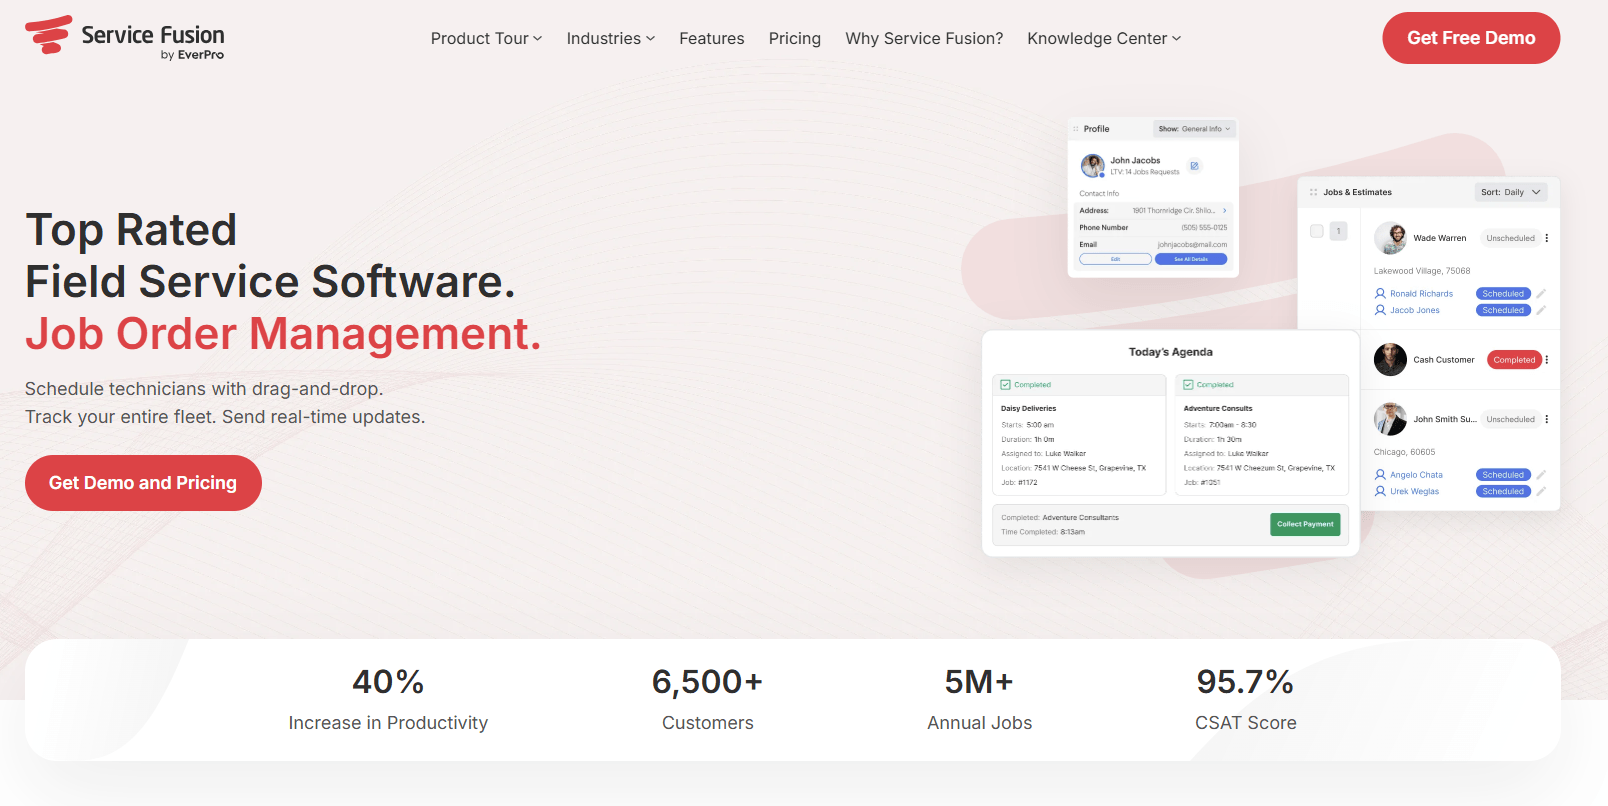This screenshot has width=1608, height=806.
Task: Click the Scheduled badge for Angelo Chata
Action: (1503, 475)
